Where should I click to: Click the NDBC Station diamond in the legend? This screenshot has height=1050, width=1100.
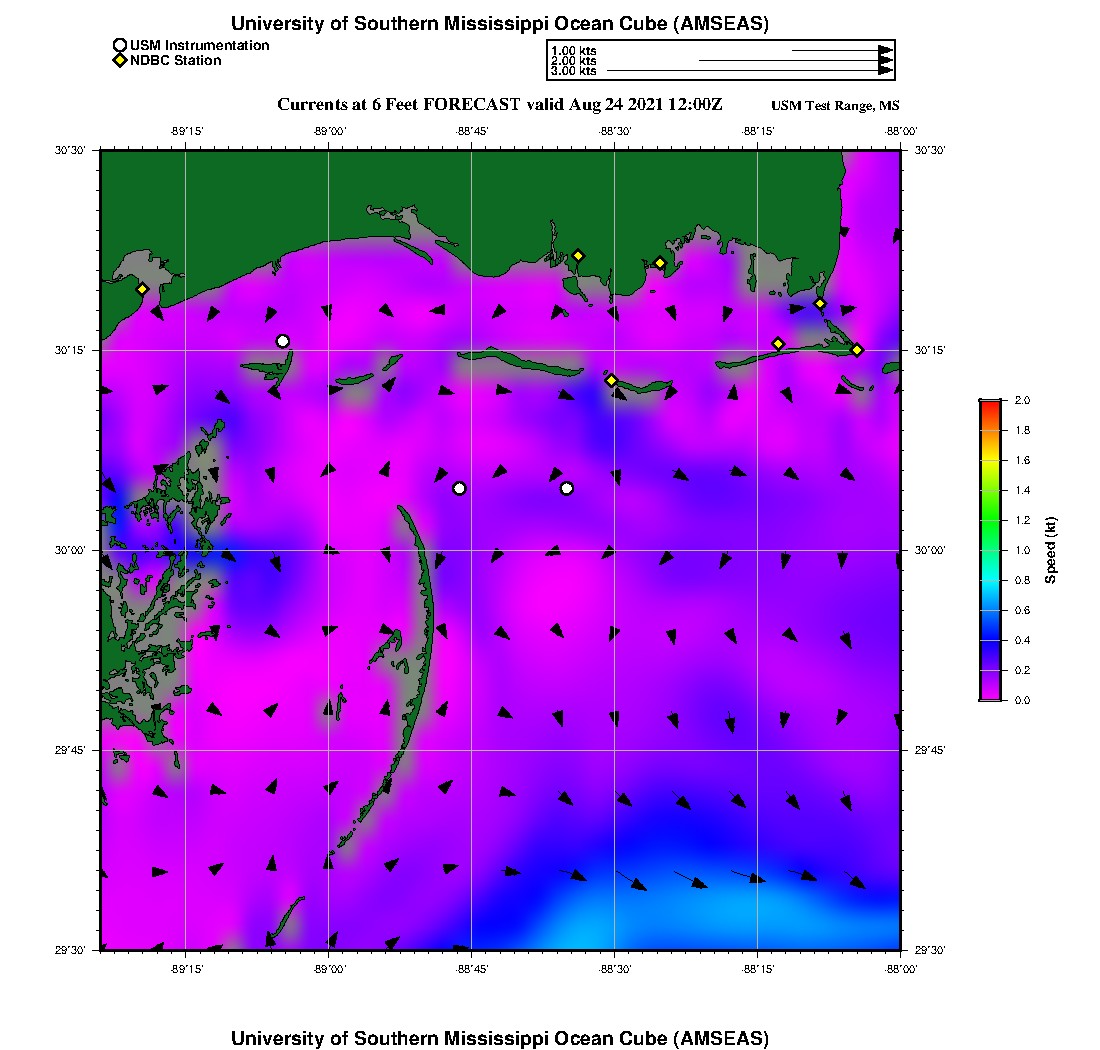pos(120,61)
